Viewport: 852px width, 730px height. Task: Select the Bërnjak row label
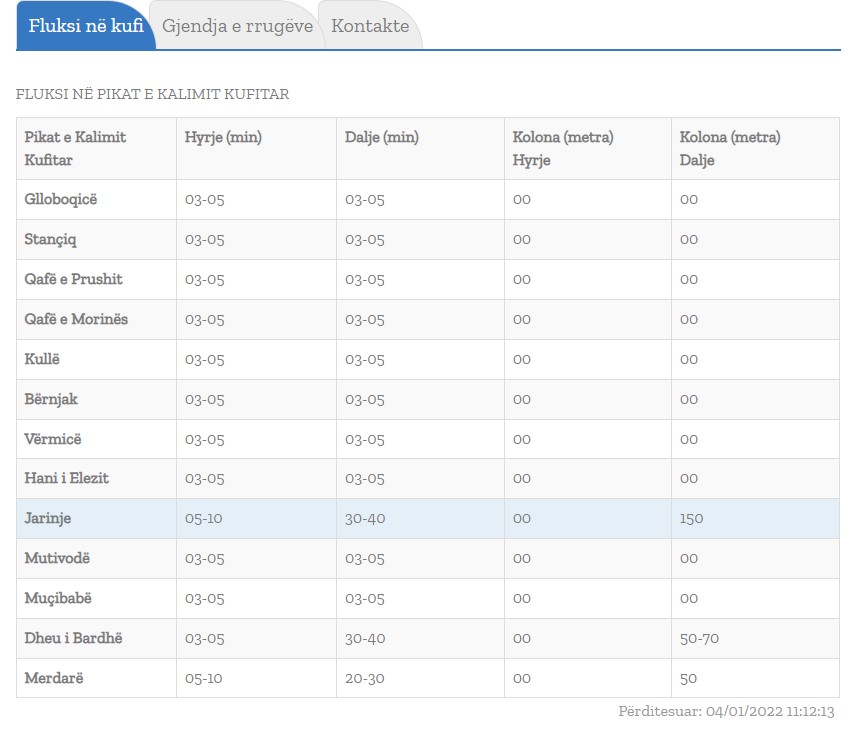51,399
